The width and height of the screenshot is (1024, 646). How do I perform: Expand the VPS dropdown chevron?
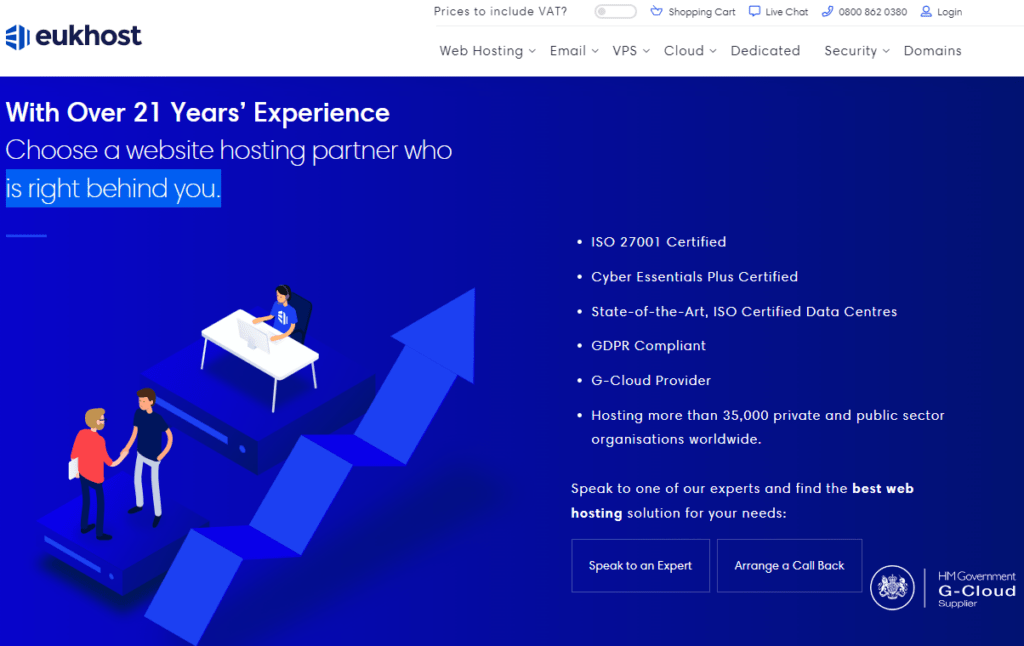click(x=646, y=51)
